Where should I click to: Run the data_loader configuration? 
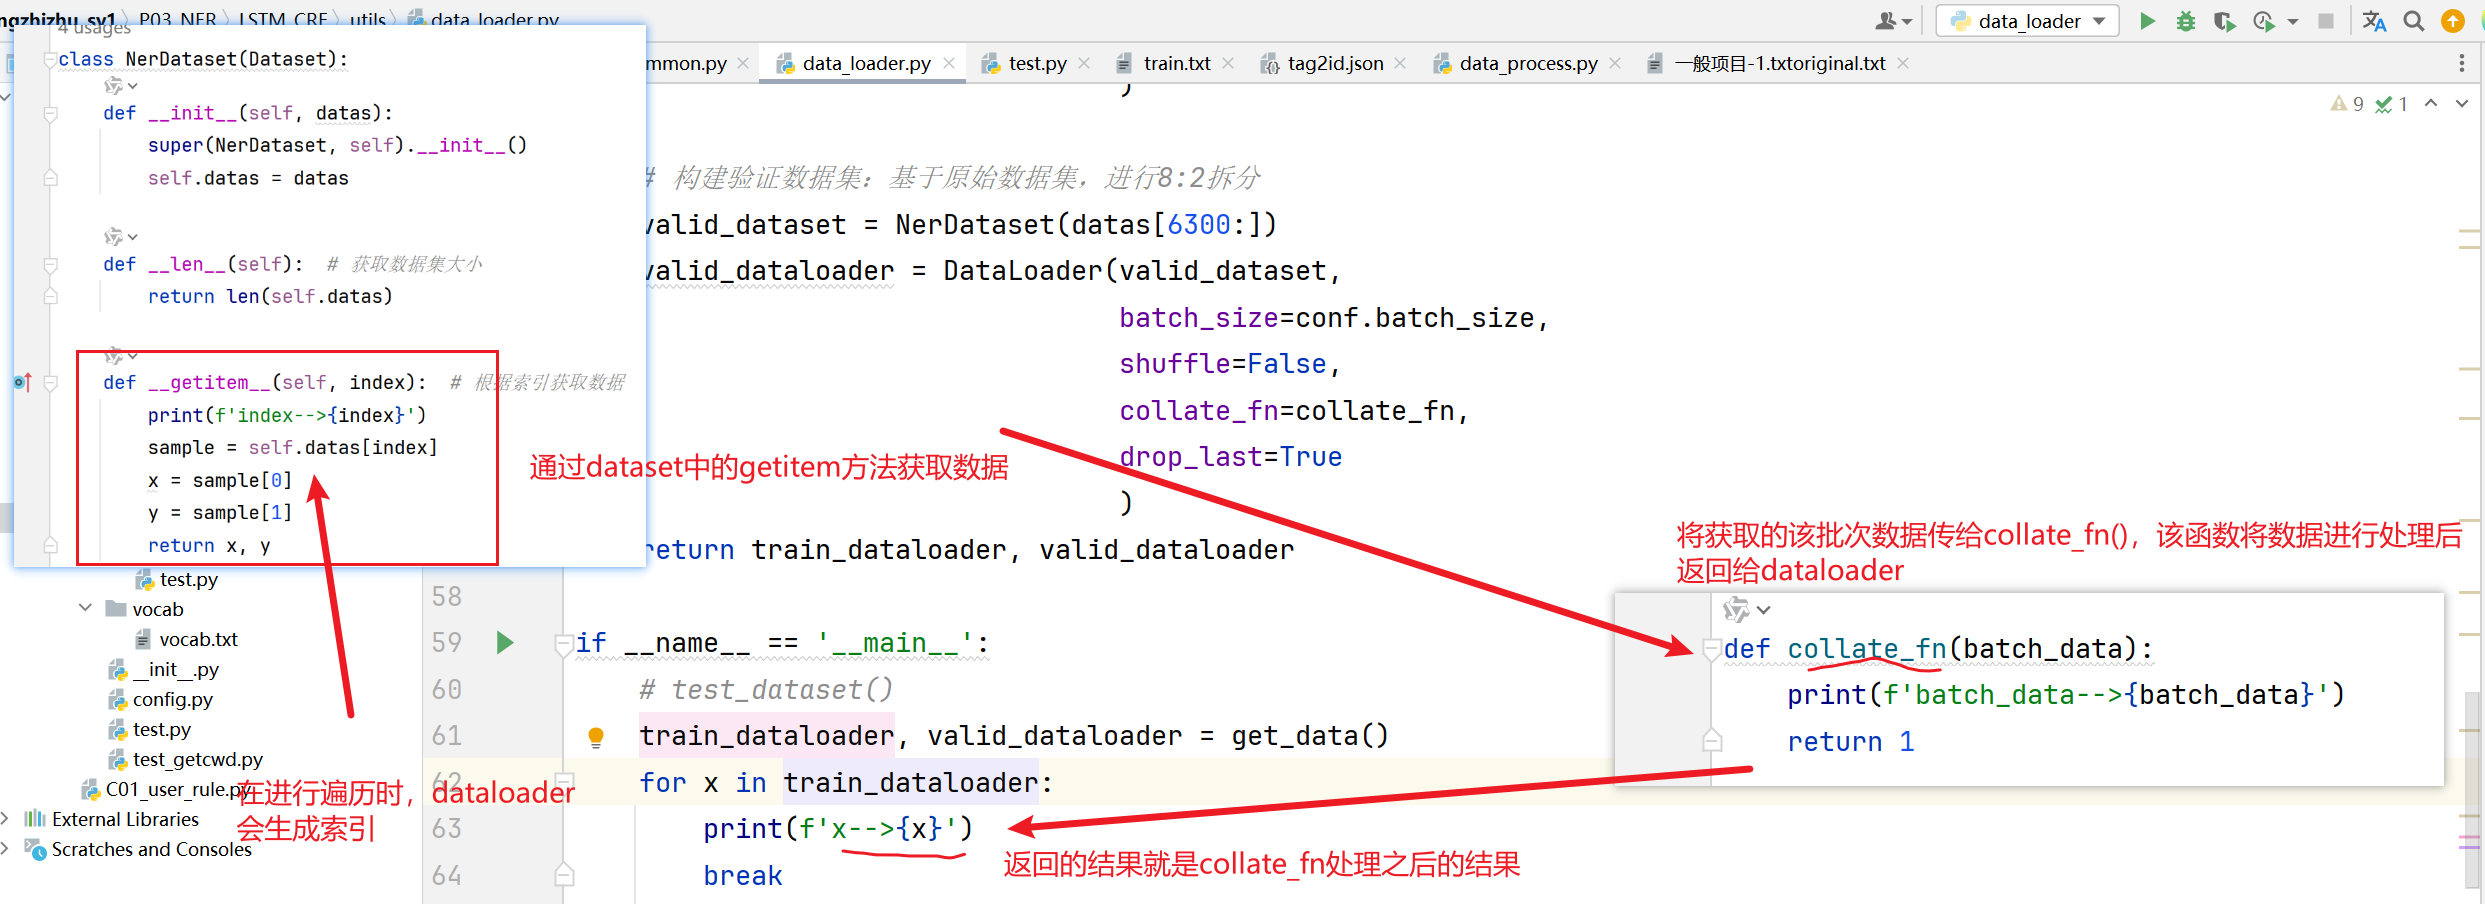tap(2146, 21)
